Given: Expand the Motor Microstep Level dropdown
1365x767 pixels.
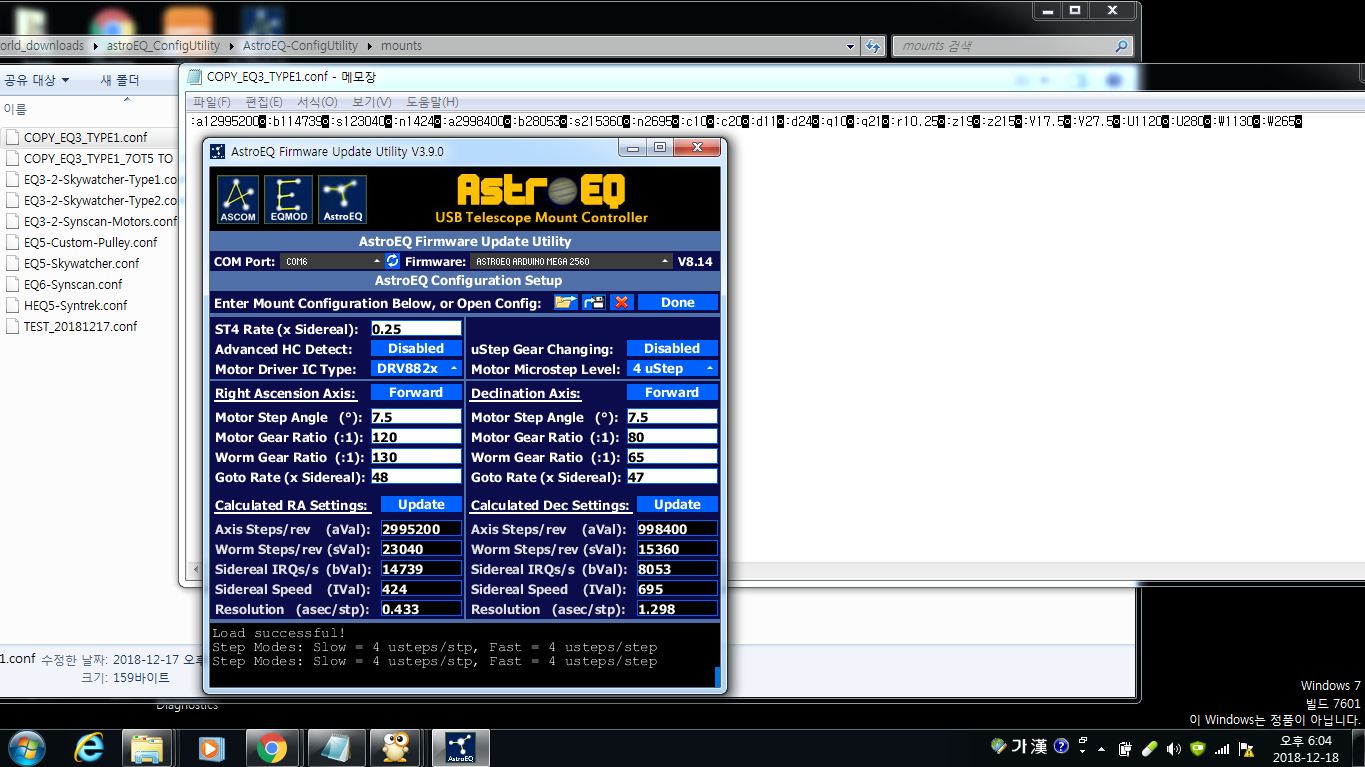Looking at the screenshot, I should tap(672, 368).
